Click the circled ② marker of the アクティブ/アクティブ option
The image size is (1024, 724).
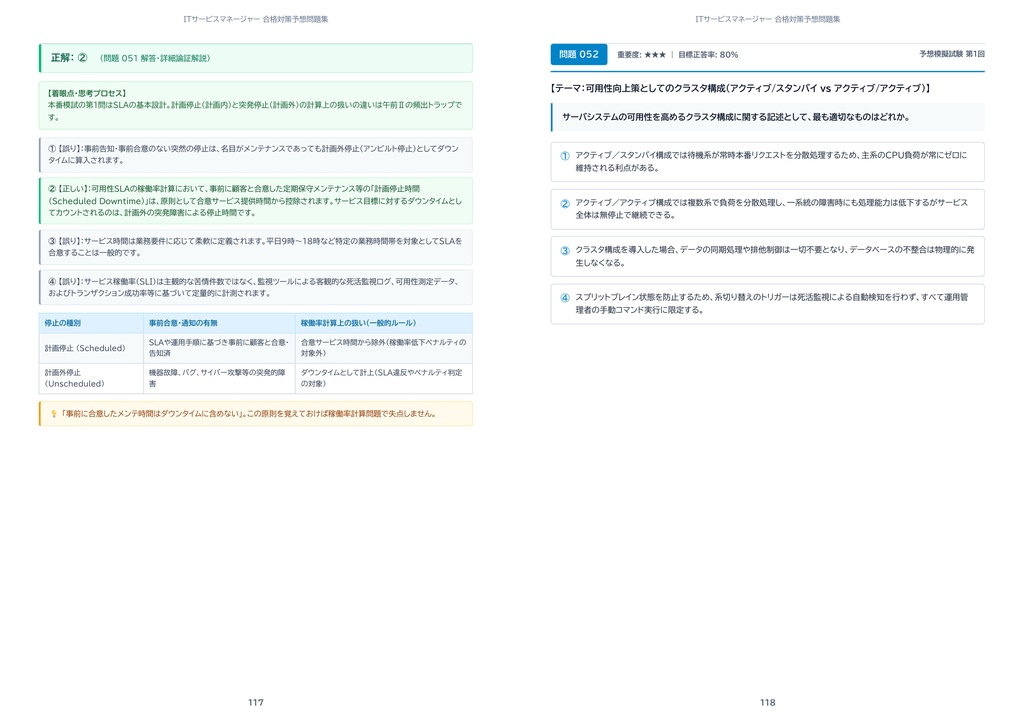coord(565,204)
